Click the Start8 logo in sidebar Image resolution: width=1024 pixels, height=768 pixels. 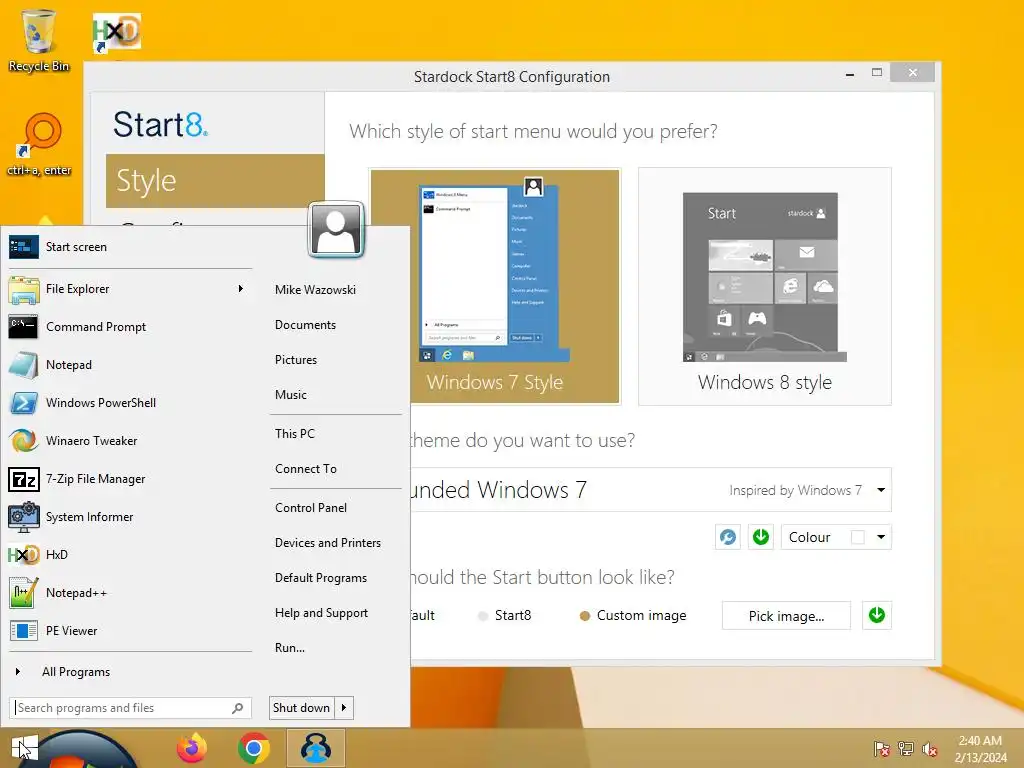(x=161, y=124)
